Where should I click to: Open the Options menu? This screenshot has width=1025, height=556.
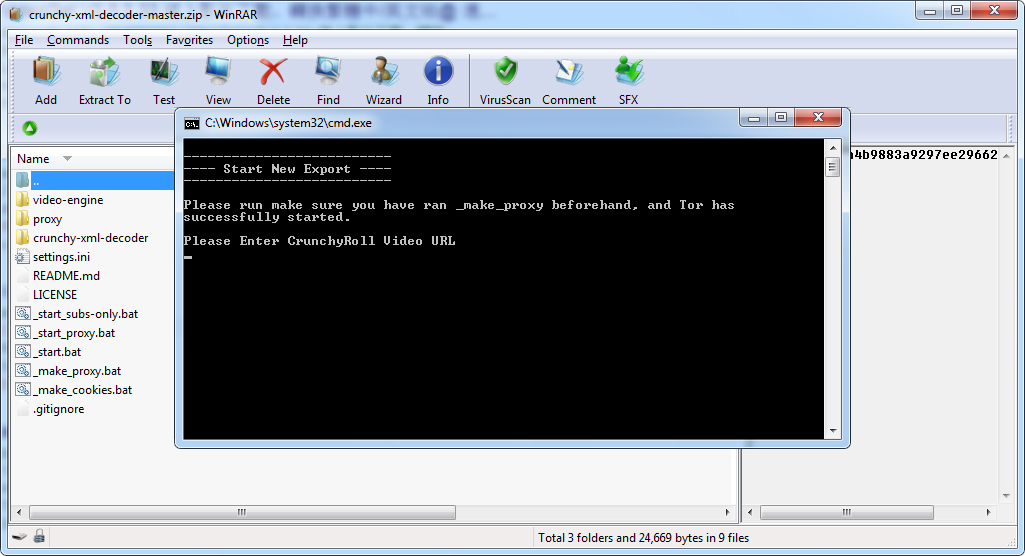tap(248, 40)
